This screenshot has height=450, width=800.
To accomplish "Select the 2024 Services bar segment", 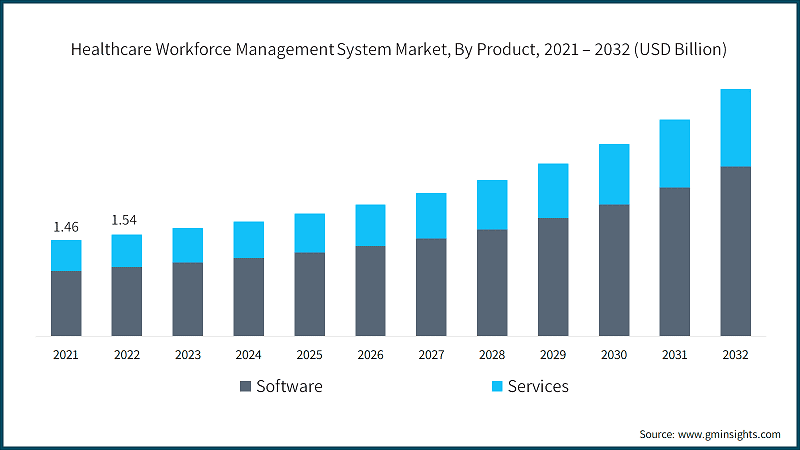I will click(248, 240).
